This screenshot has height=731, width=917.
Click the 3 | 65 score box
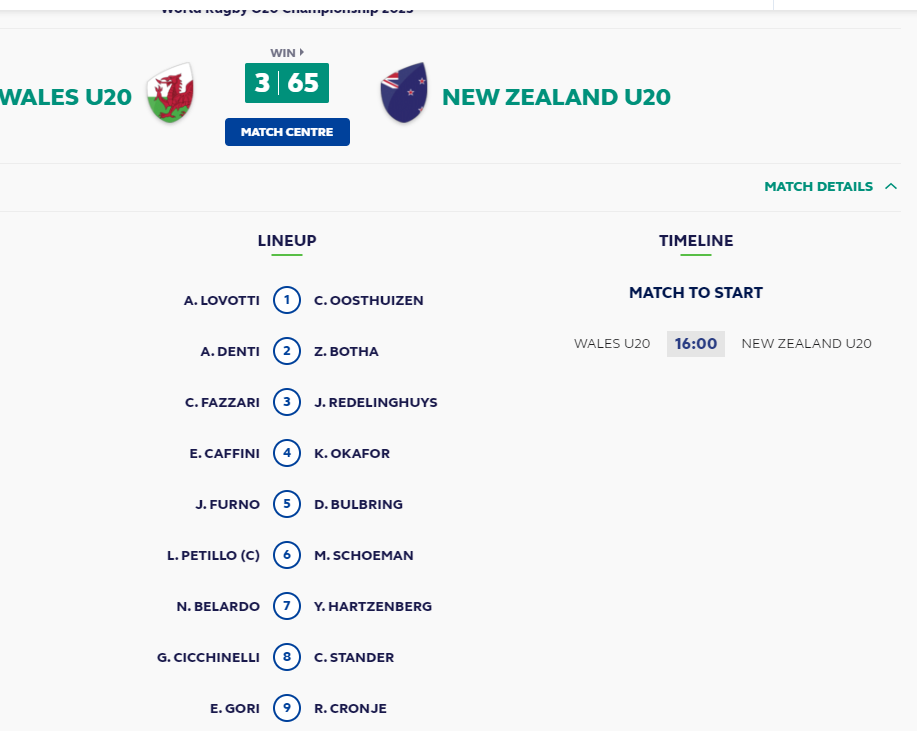click(x=287, y=83)
